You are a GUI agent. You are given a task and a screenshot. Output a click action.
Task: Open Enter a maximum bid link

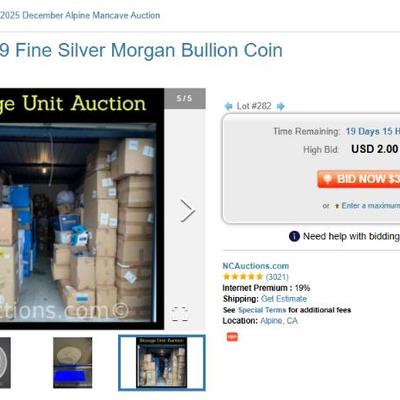tap(371, 206)
